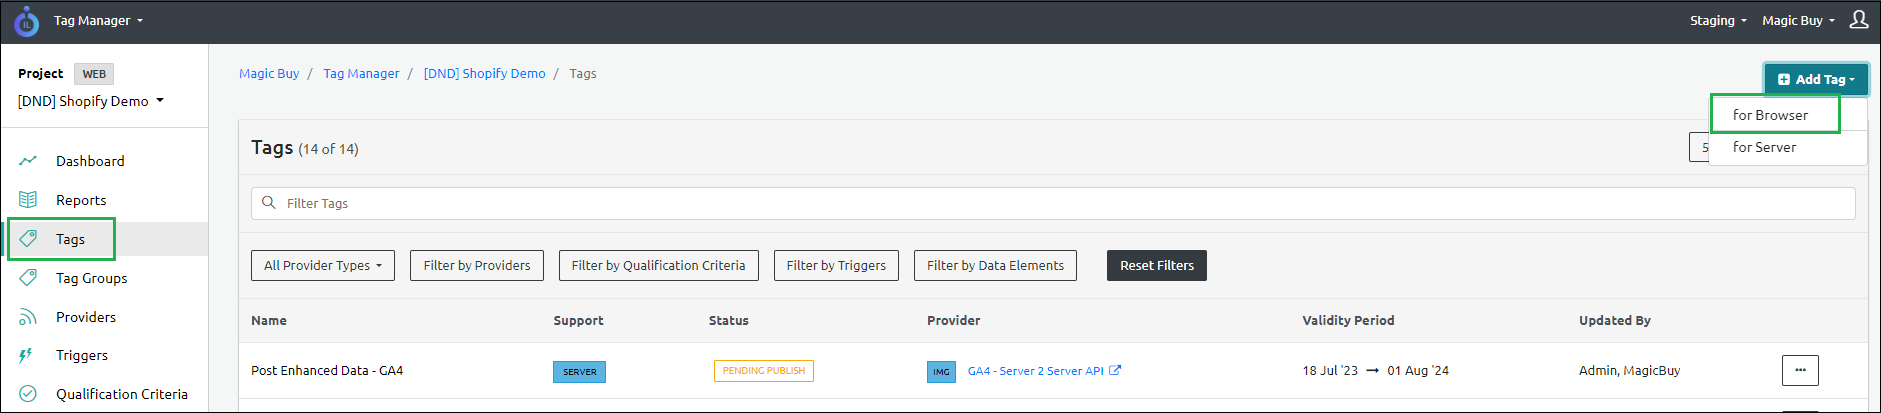1881x413 pixels.
Task: Click the app logo icon in header
Action: 27,21
